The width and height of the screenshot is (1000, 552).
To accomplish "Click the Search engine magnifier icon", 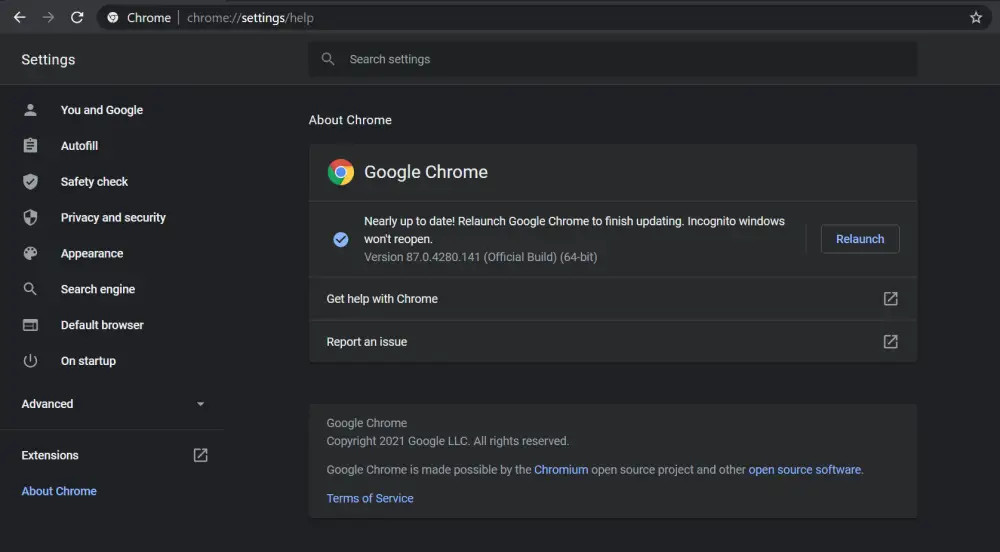I will (30, 289).
